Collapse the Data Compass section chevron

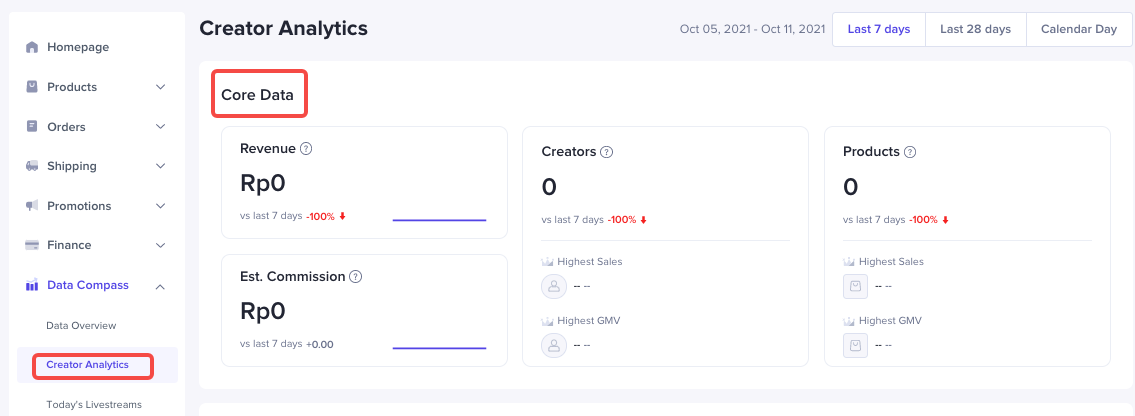161,285
